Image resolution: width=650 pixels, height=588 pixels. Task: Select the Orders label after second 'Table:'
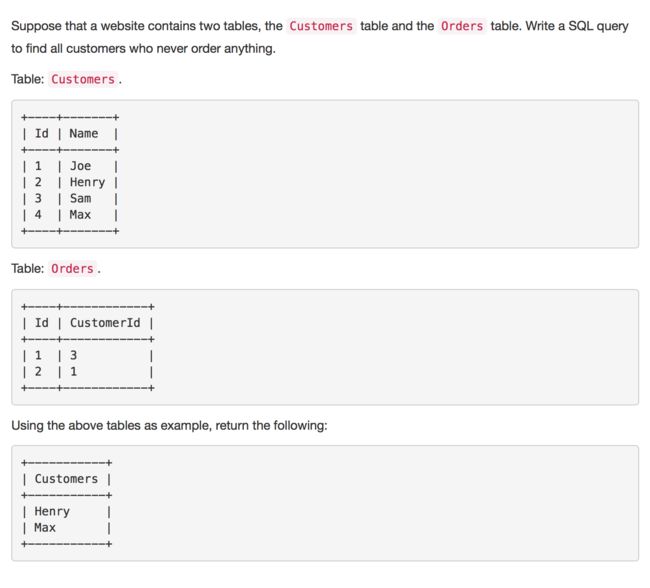[x=72, y=269]
